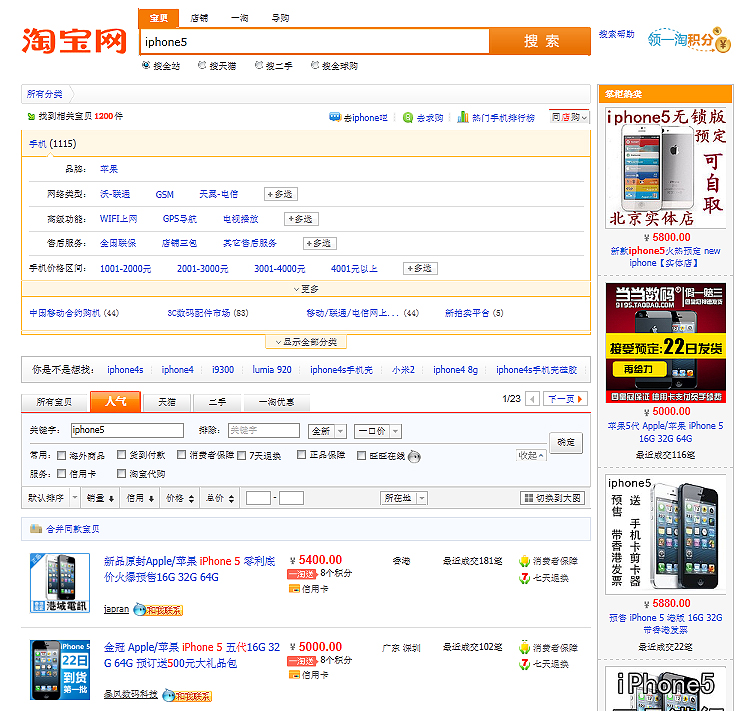The image size is (751, 711).
Task: Open the 一口价 dropdown
Action: pyautogui.click(x=378, y=431)
